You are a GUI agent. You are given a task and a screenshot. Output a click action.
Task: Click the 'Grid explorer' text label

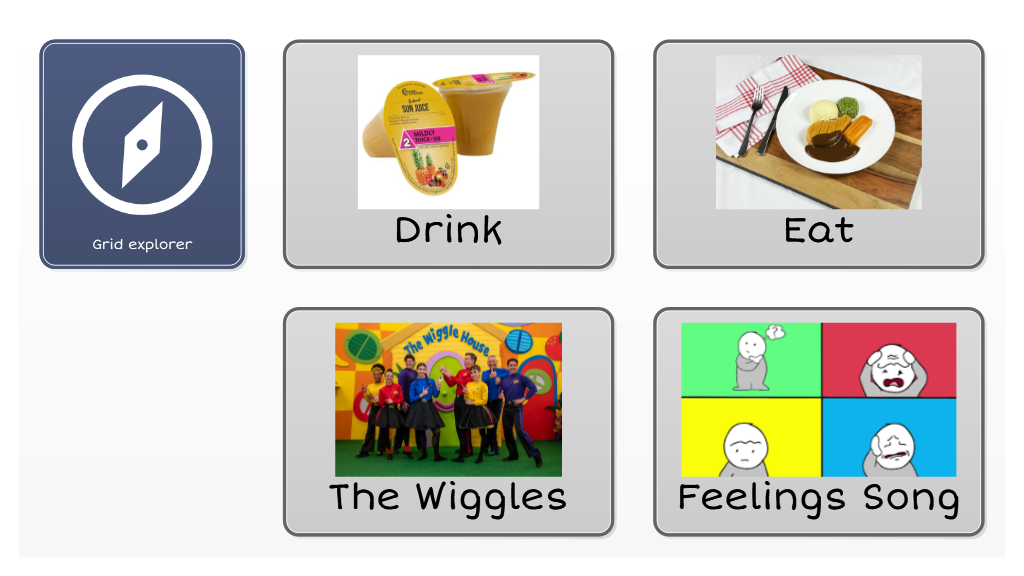tap(142, 244)
